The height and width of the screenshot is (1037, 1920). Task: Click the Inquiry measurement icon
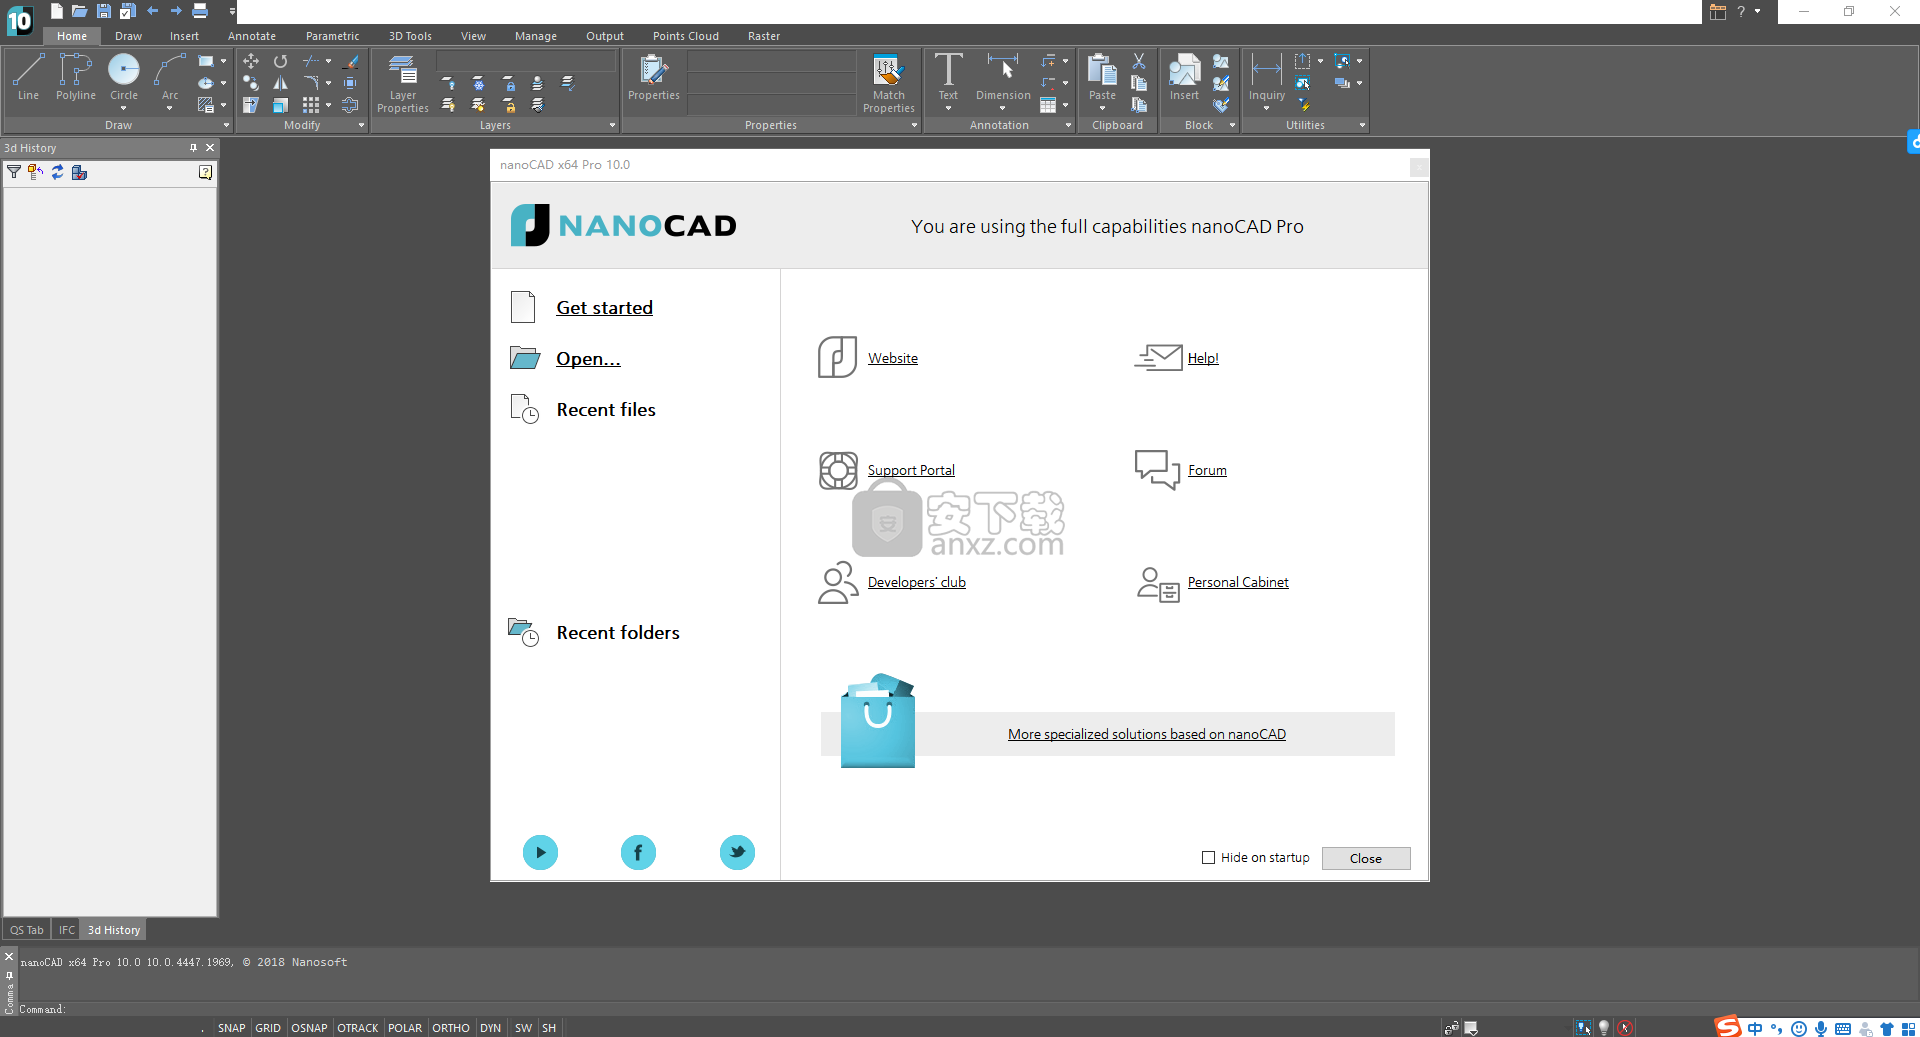[x=1266, y=77]
